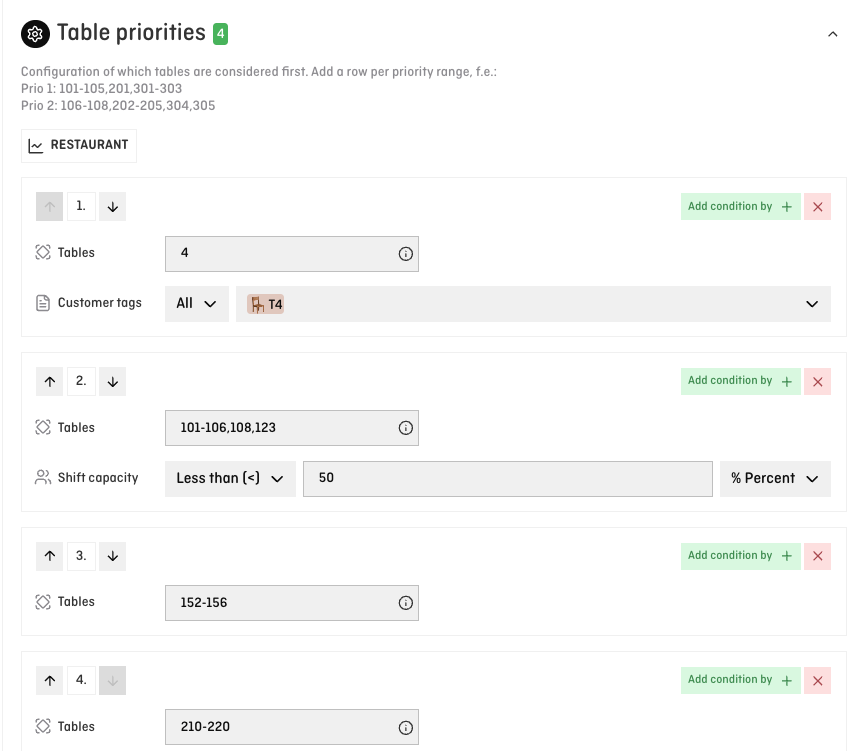Open the Less than (<) comparison dropdown
864x751 pixels.
pos(230,478)
